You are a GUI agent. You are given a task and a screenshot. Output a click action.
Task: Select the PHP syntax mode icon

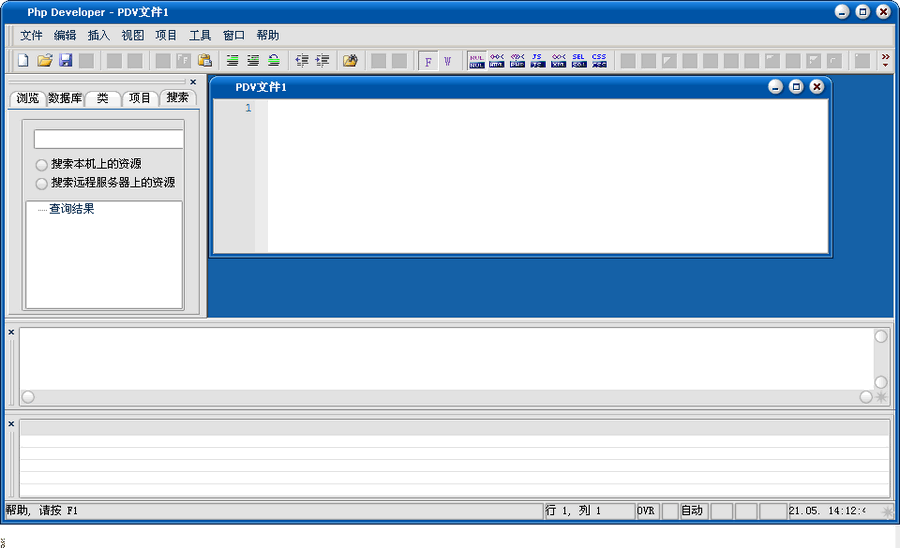(x=518, y=61)
